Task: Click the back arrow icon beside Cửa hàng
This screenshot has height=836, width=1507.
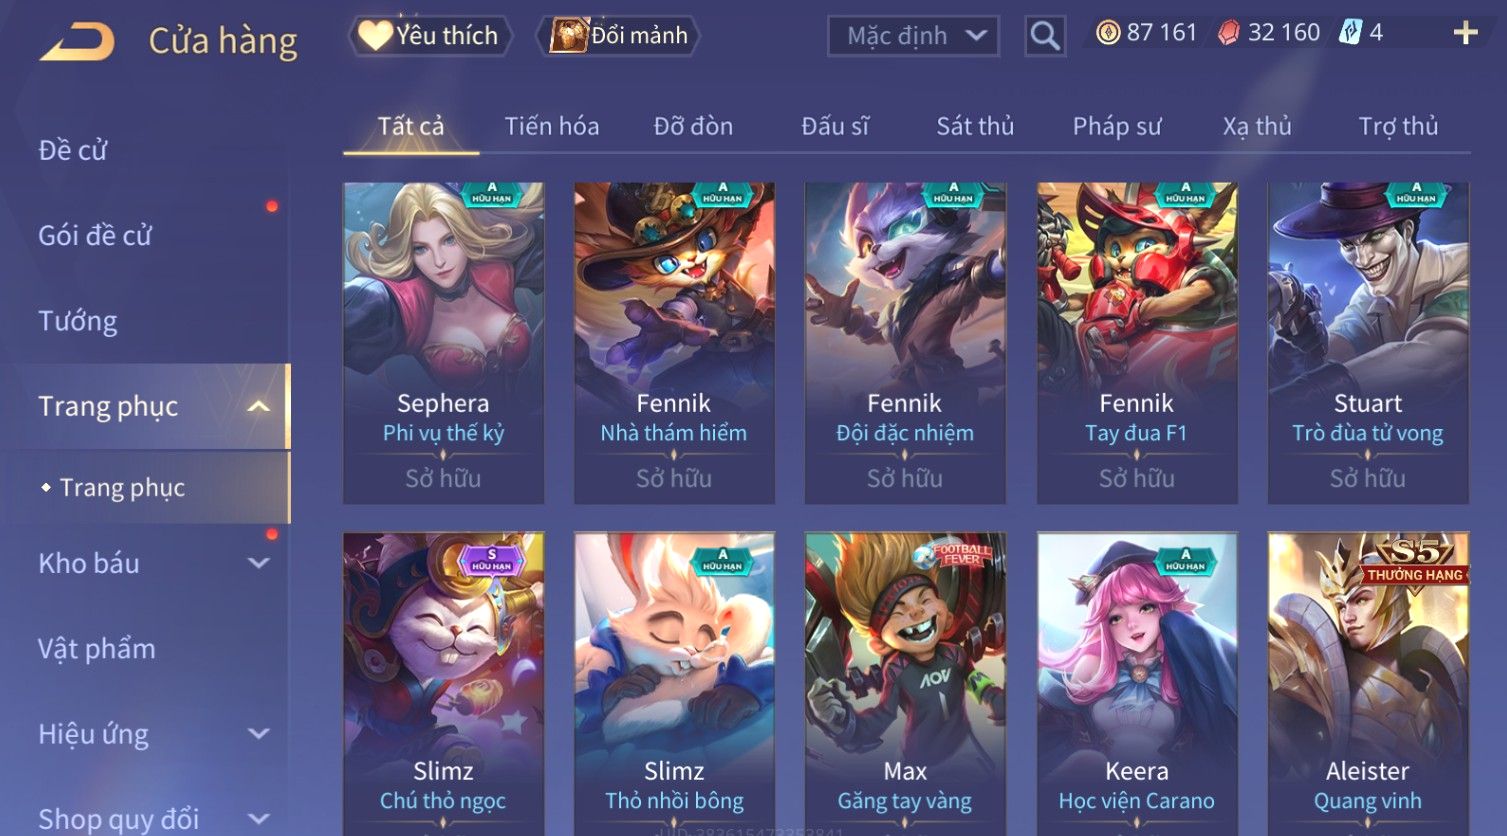Action: click(77, 41)
